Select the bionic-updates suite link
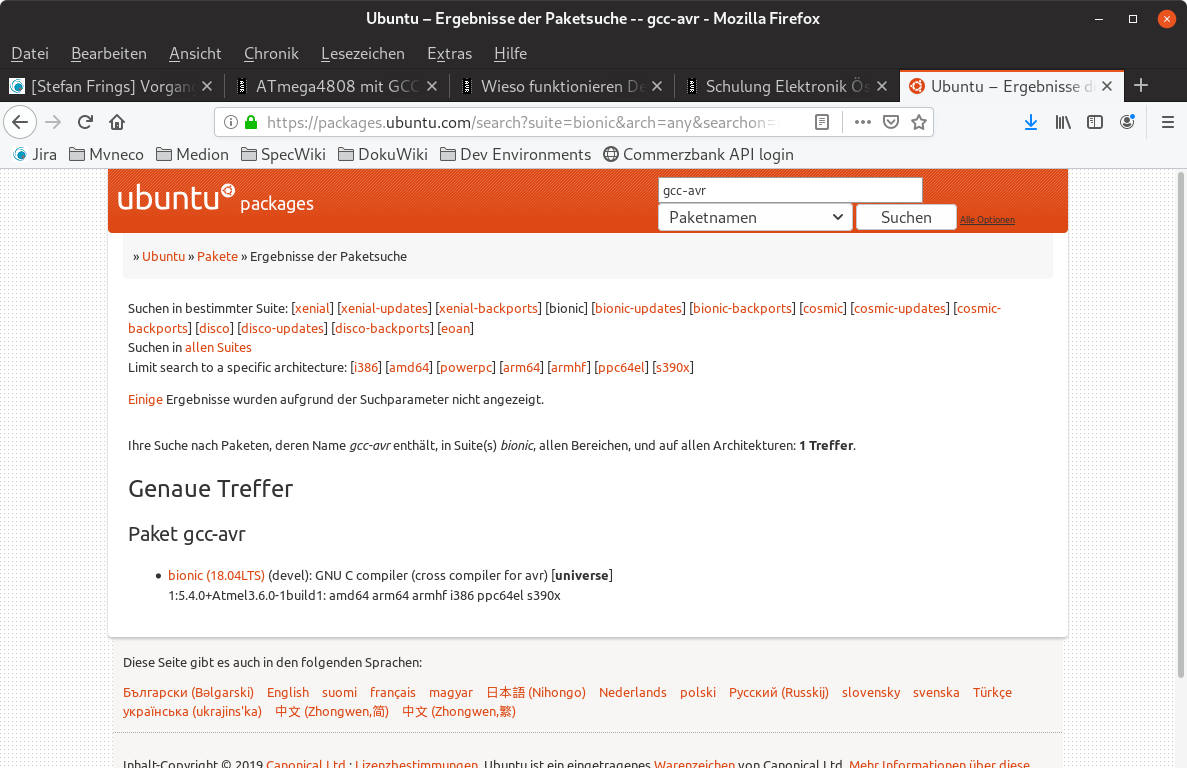Image resolution: width=1187 pixels, height=768 pixels. tap(638, 309)
